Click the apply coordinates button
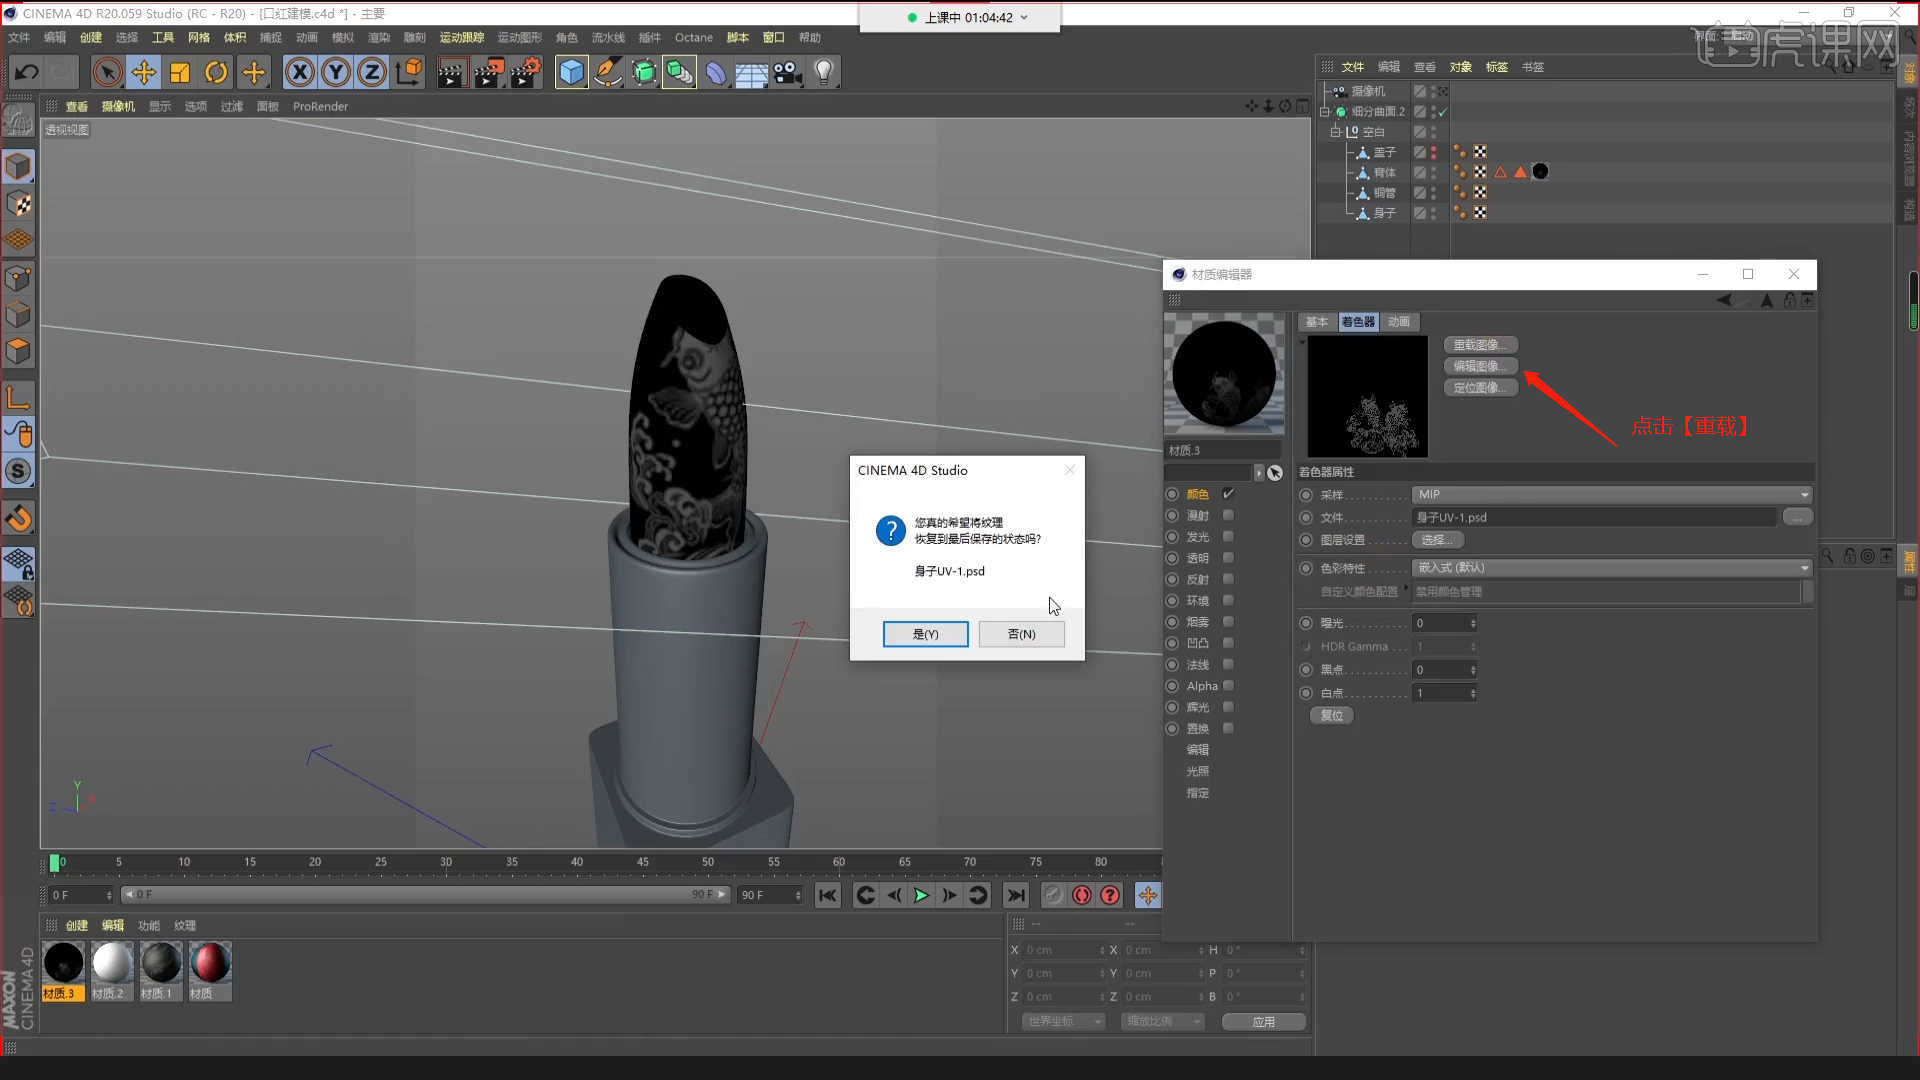Viewport: 1920px width, 1080px height. 1264,1022
